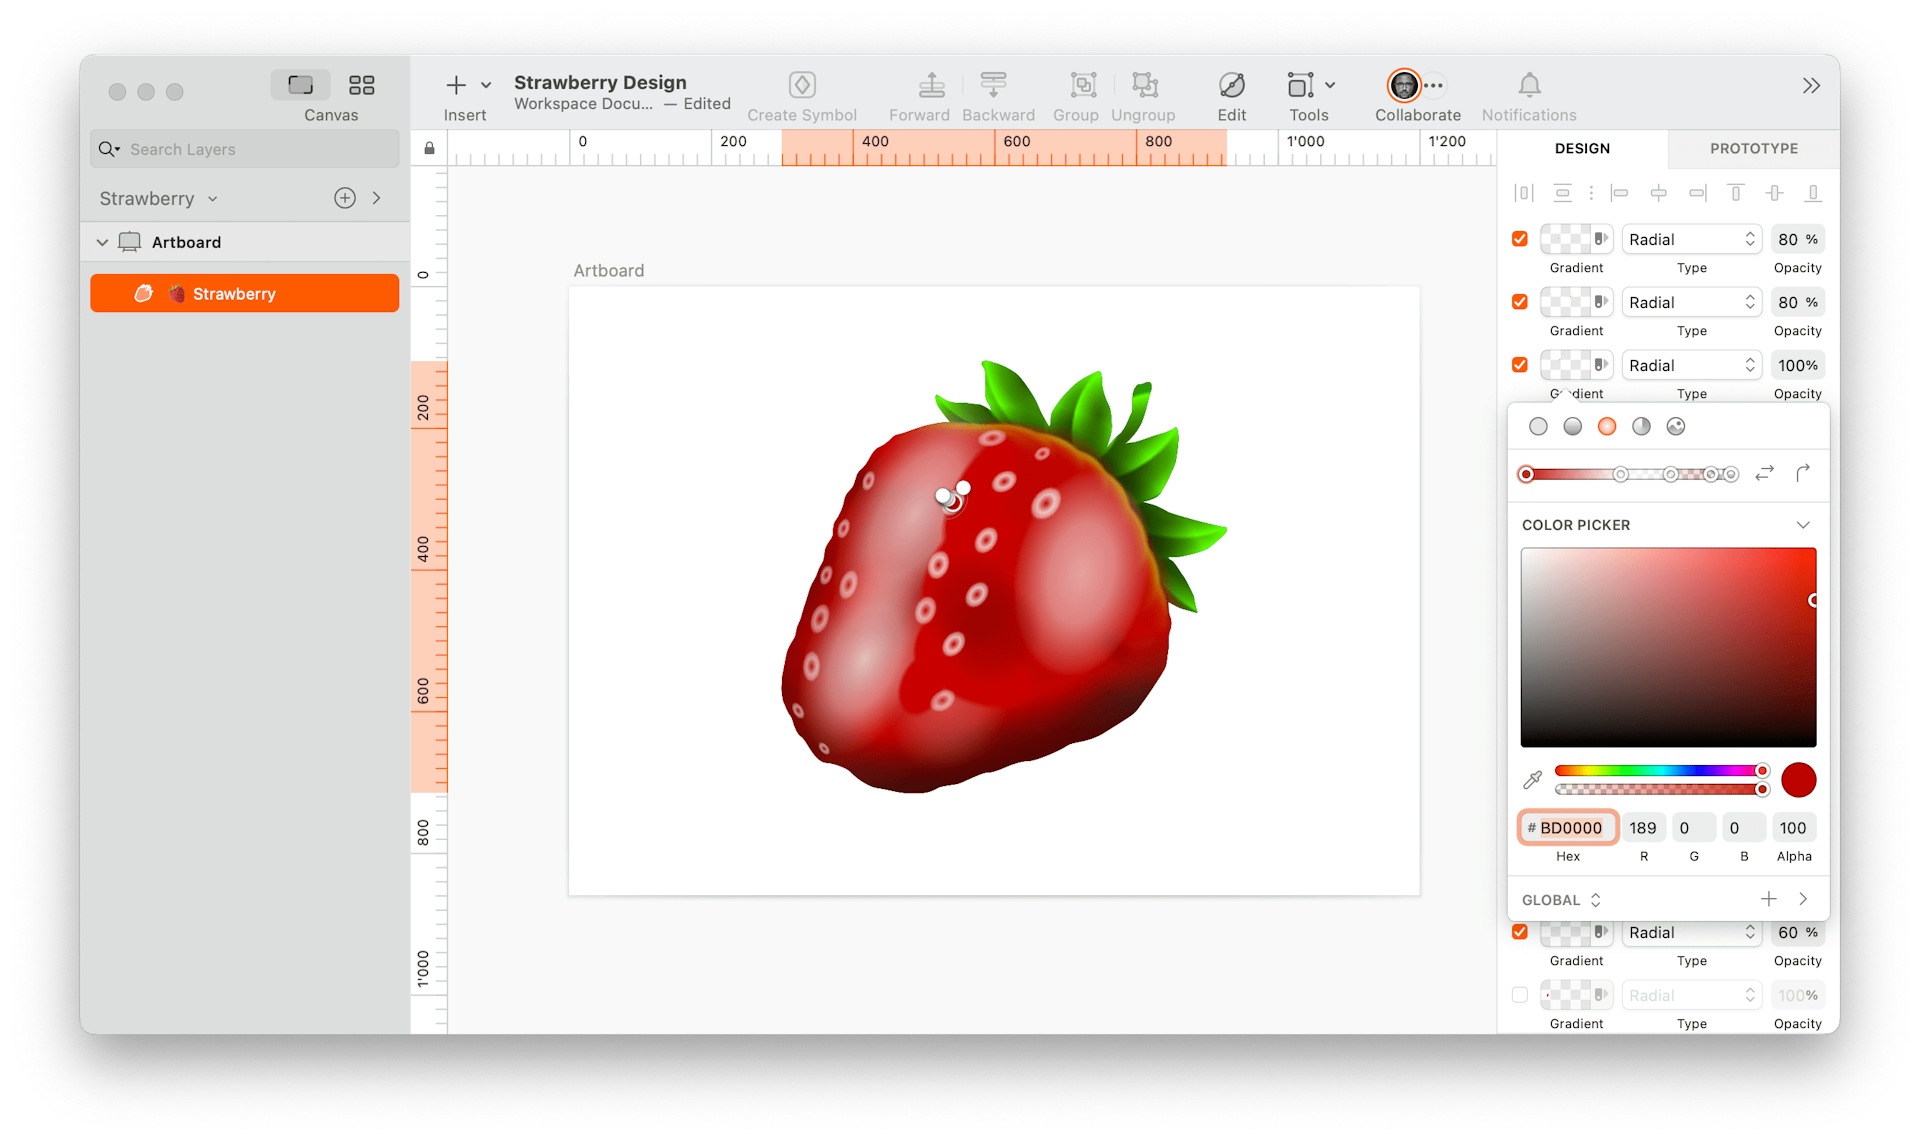Select the linear gradient fill style

click(1573, 426)
